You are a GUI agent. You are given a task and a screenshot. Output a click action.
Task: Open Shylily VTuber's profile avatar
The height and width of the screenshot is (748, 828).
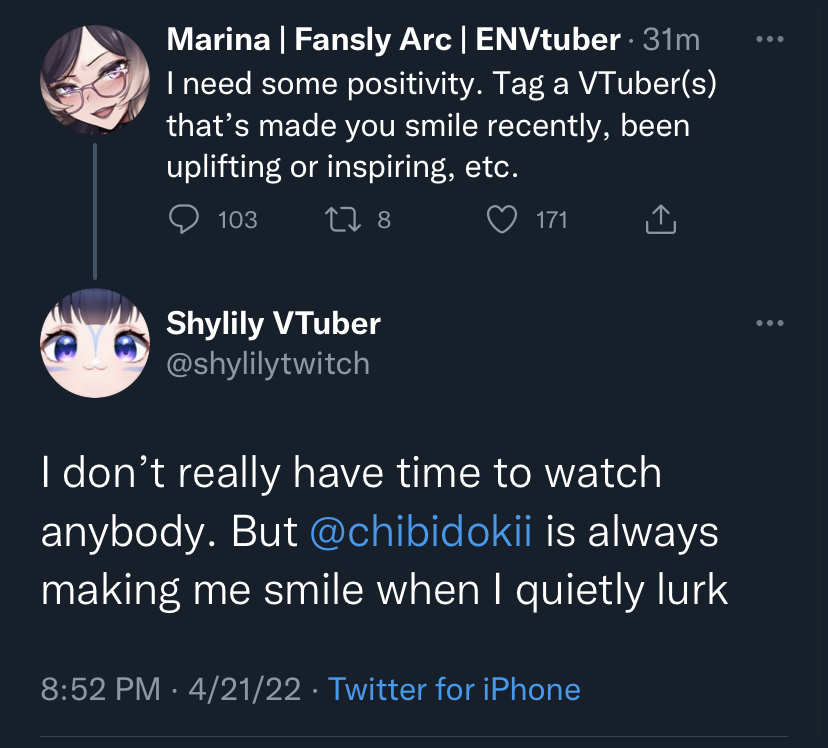click(94, 345)
